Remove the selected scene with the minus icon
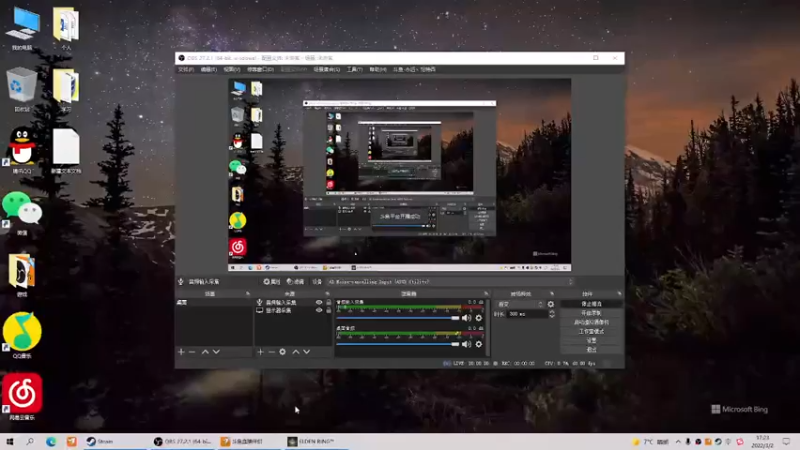The image size is (800, 450). 192,352
